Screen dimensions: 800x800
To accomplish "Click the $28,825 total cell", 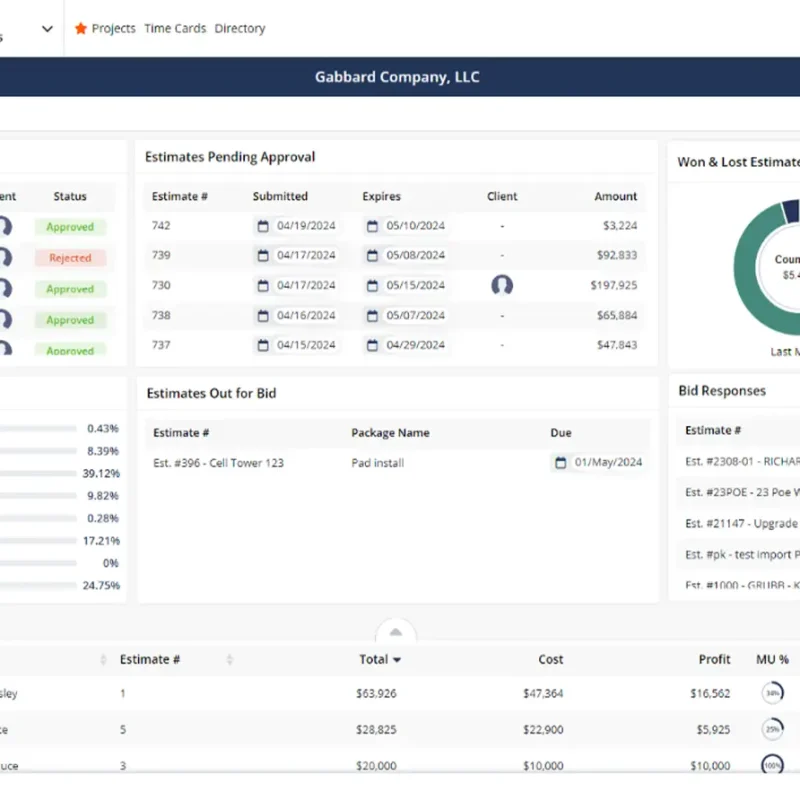I will pyautogui.click(x=376, y=730).
